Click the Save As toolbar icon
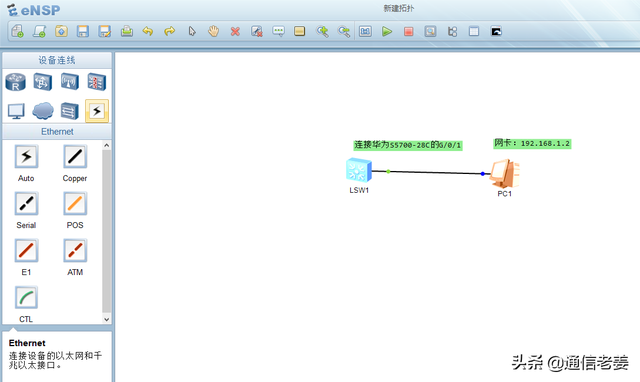 105,31
